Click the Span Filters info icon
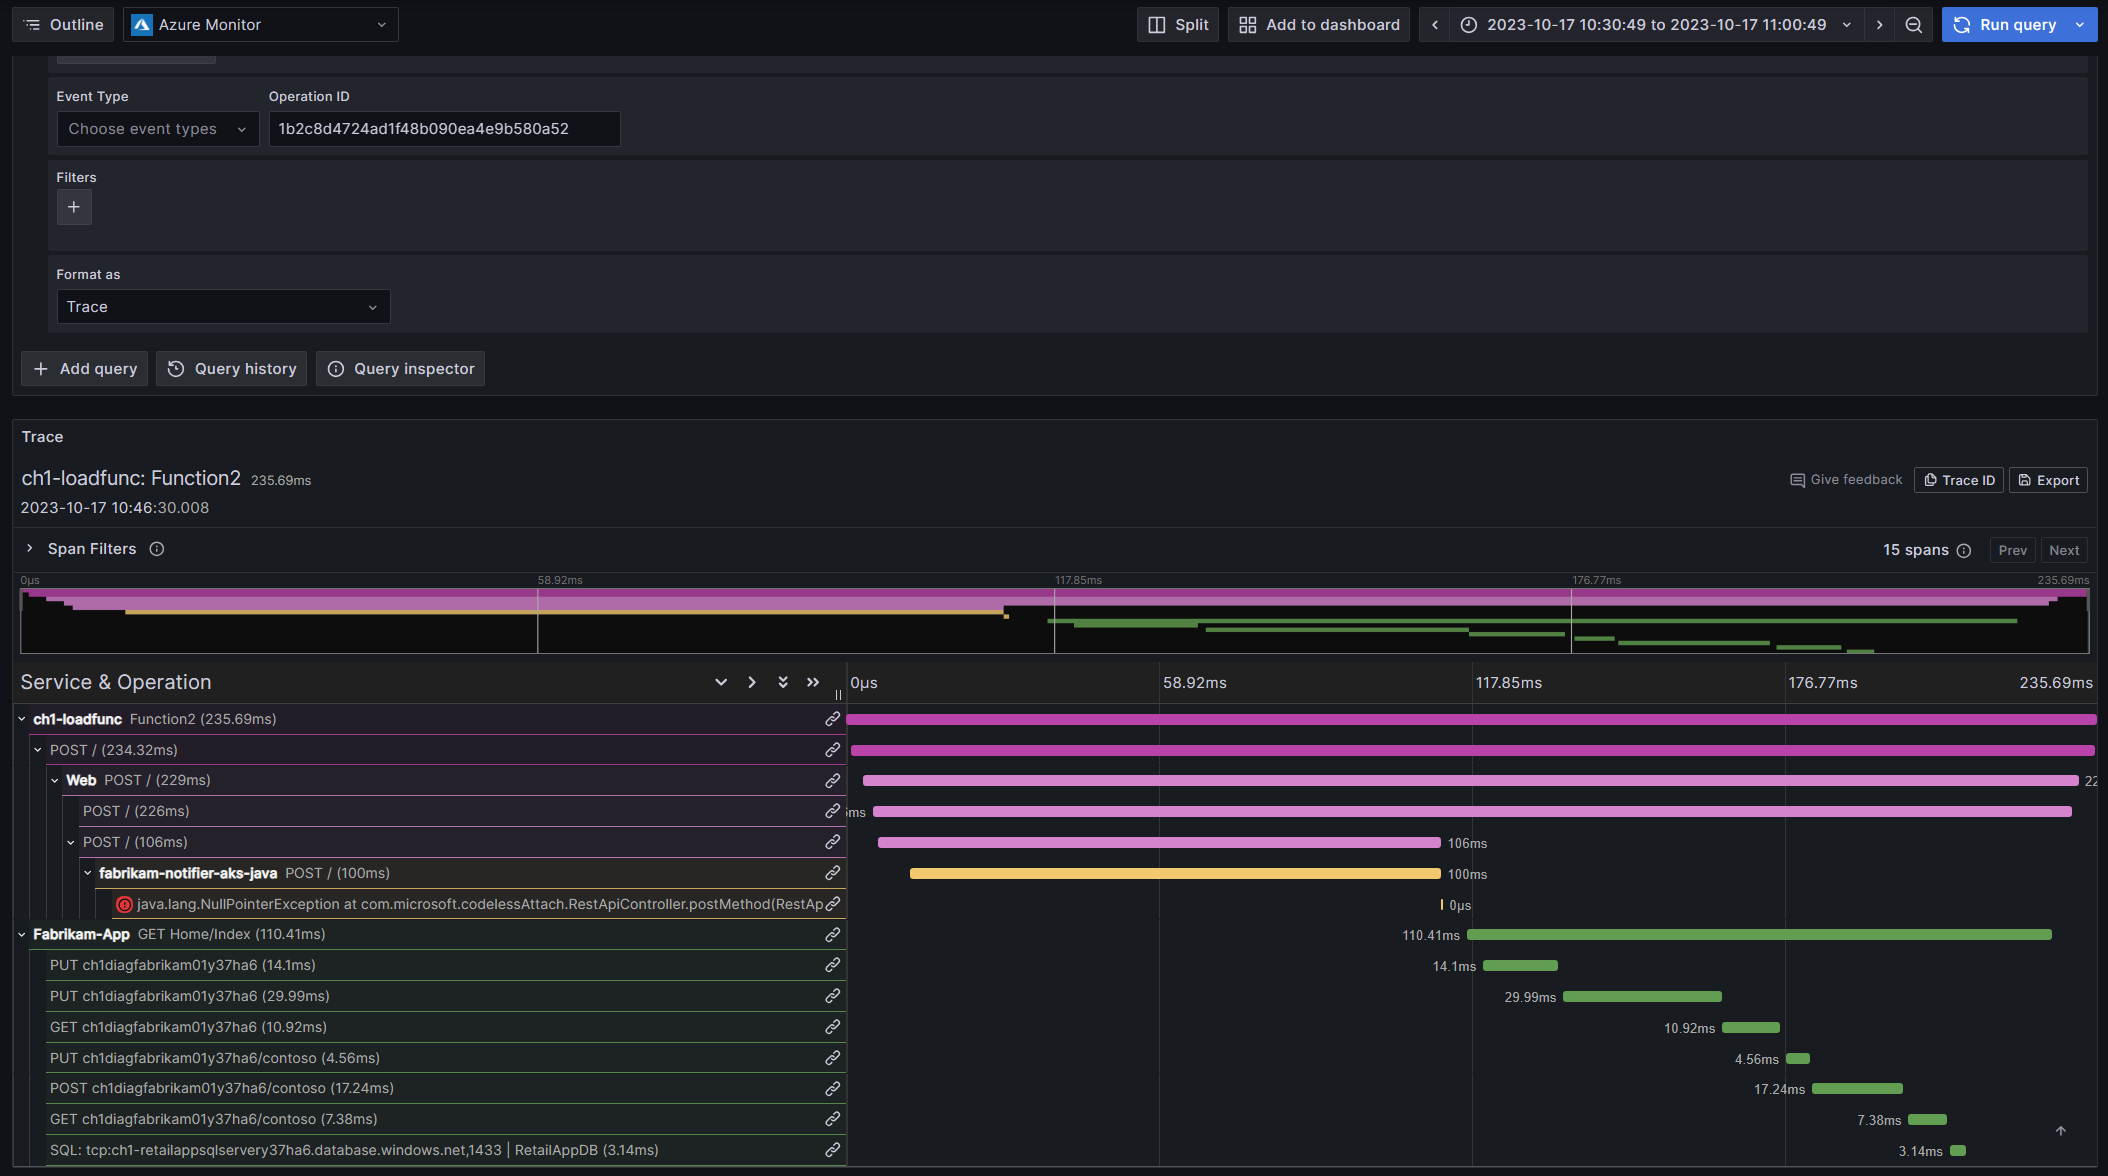This screenshot has width=2108, height=1176. pyautogui.click(x=157, y=549)
